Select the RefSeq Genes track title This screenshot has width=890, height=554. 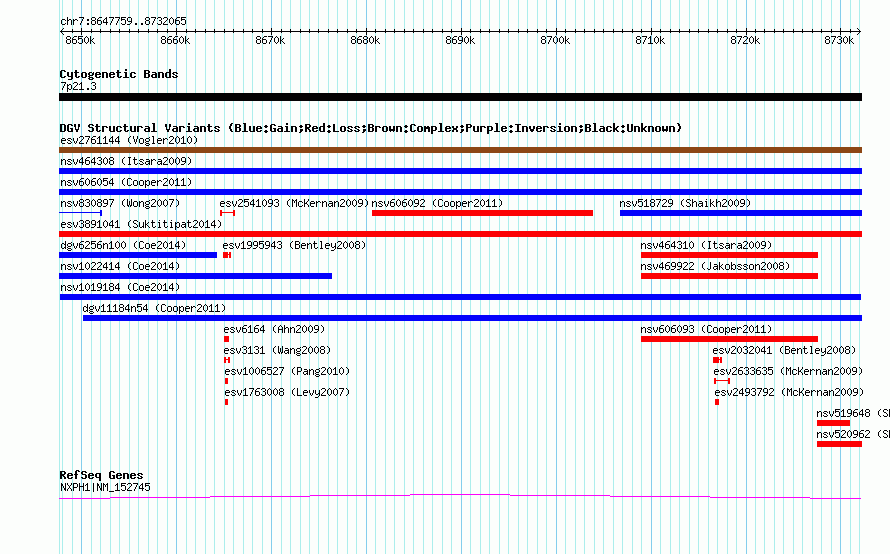[101, 475]
